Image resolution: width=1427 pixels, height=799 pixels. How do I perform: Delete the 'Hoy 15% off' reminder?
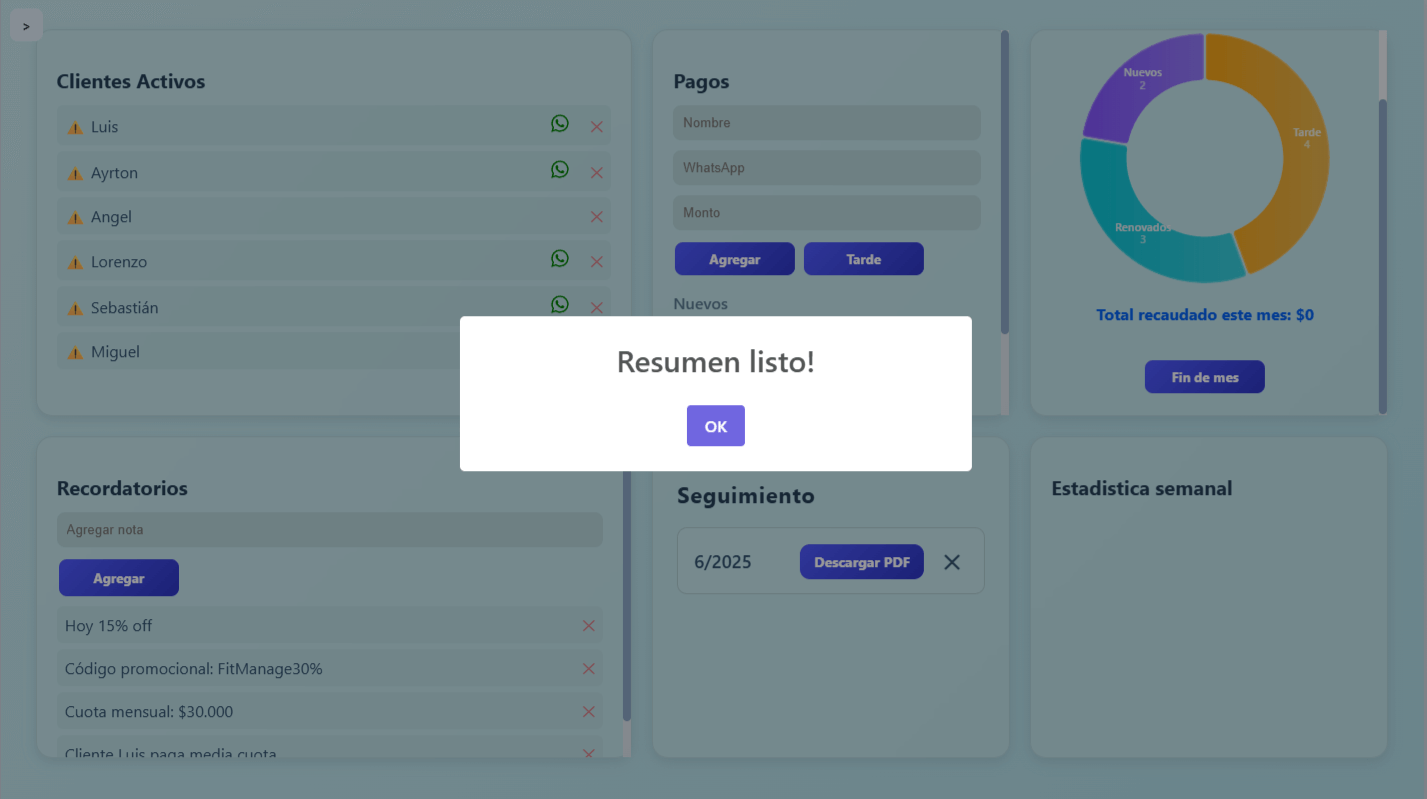589,626
